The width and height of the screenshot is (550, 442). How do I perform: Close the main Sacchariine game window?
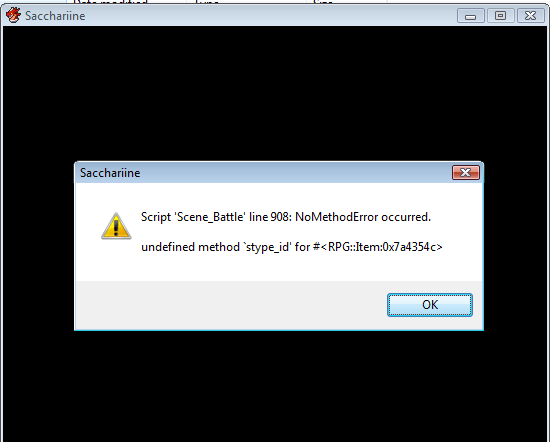point(530,16)
